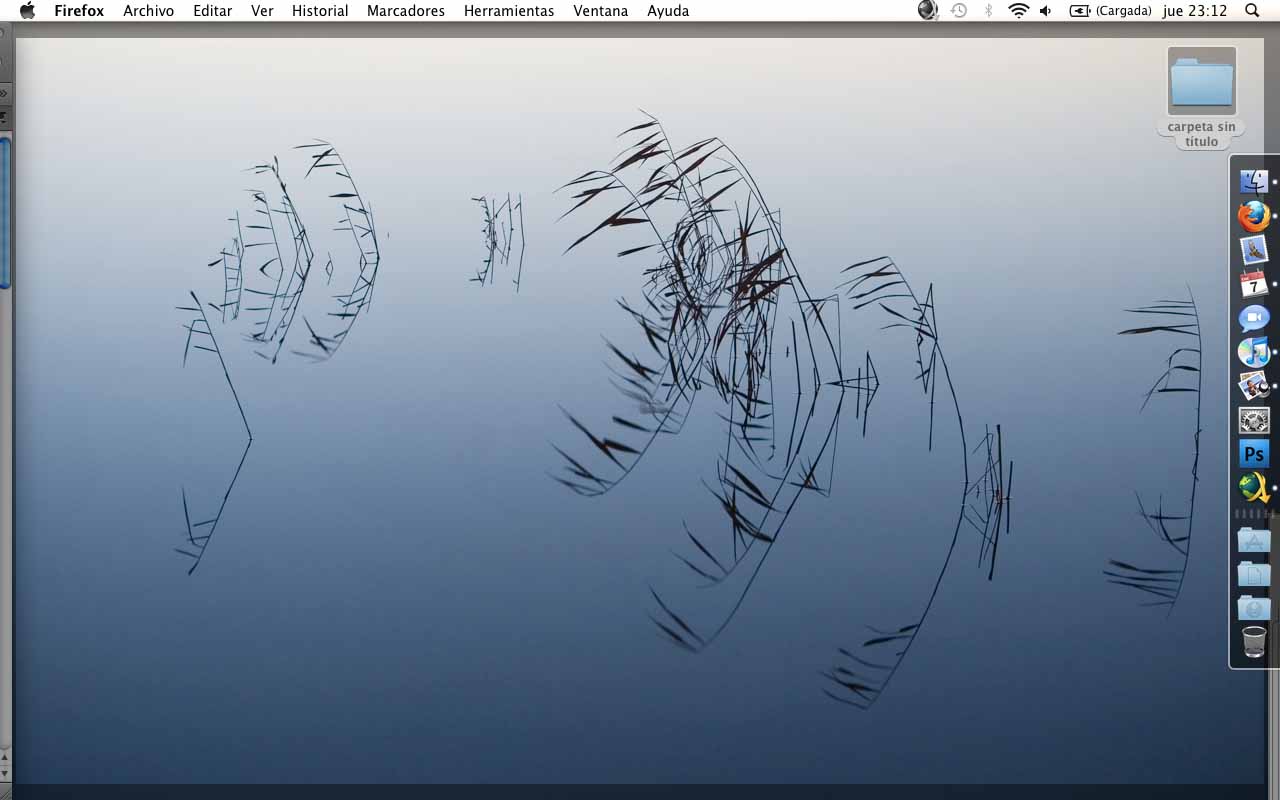
Task: Open the Ver menu
Action: (x=262, y=11)
